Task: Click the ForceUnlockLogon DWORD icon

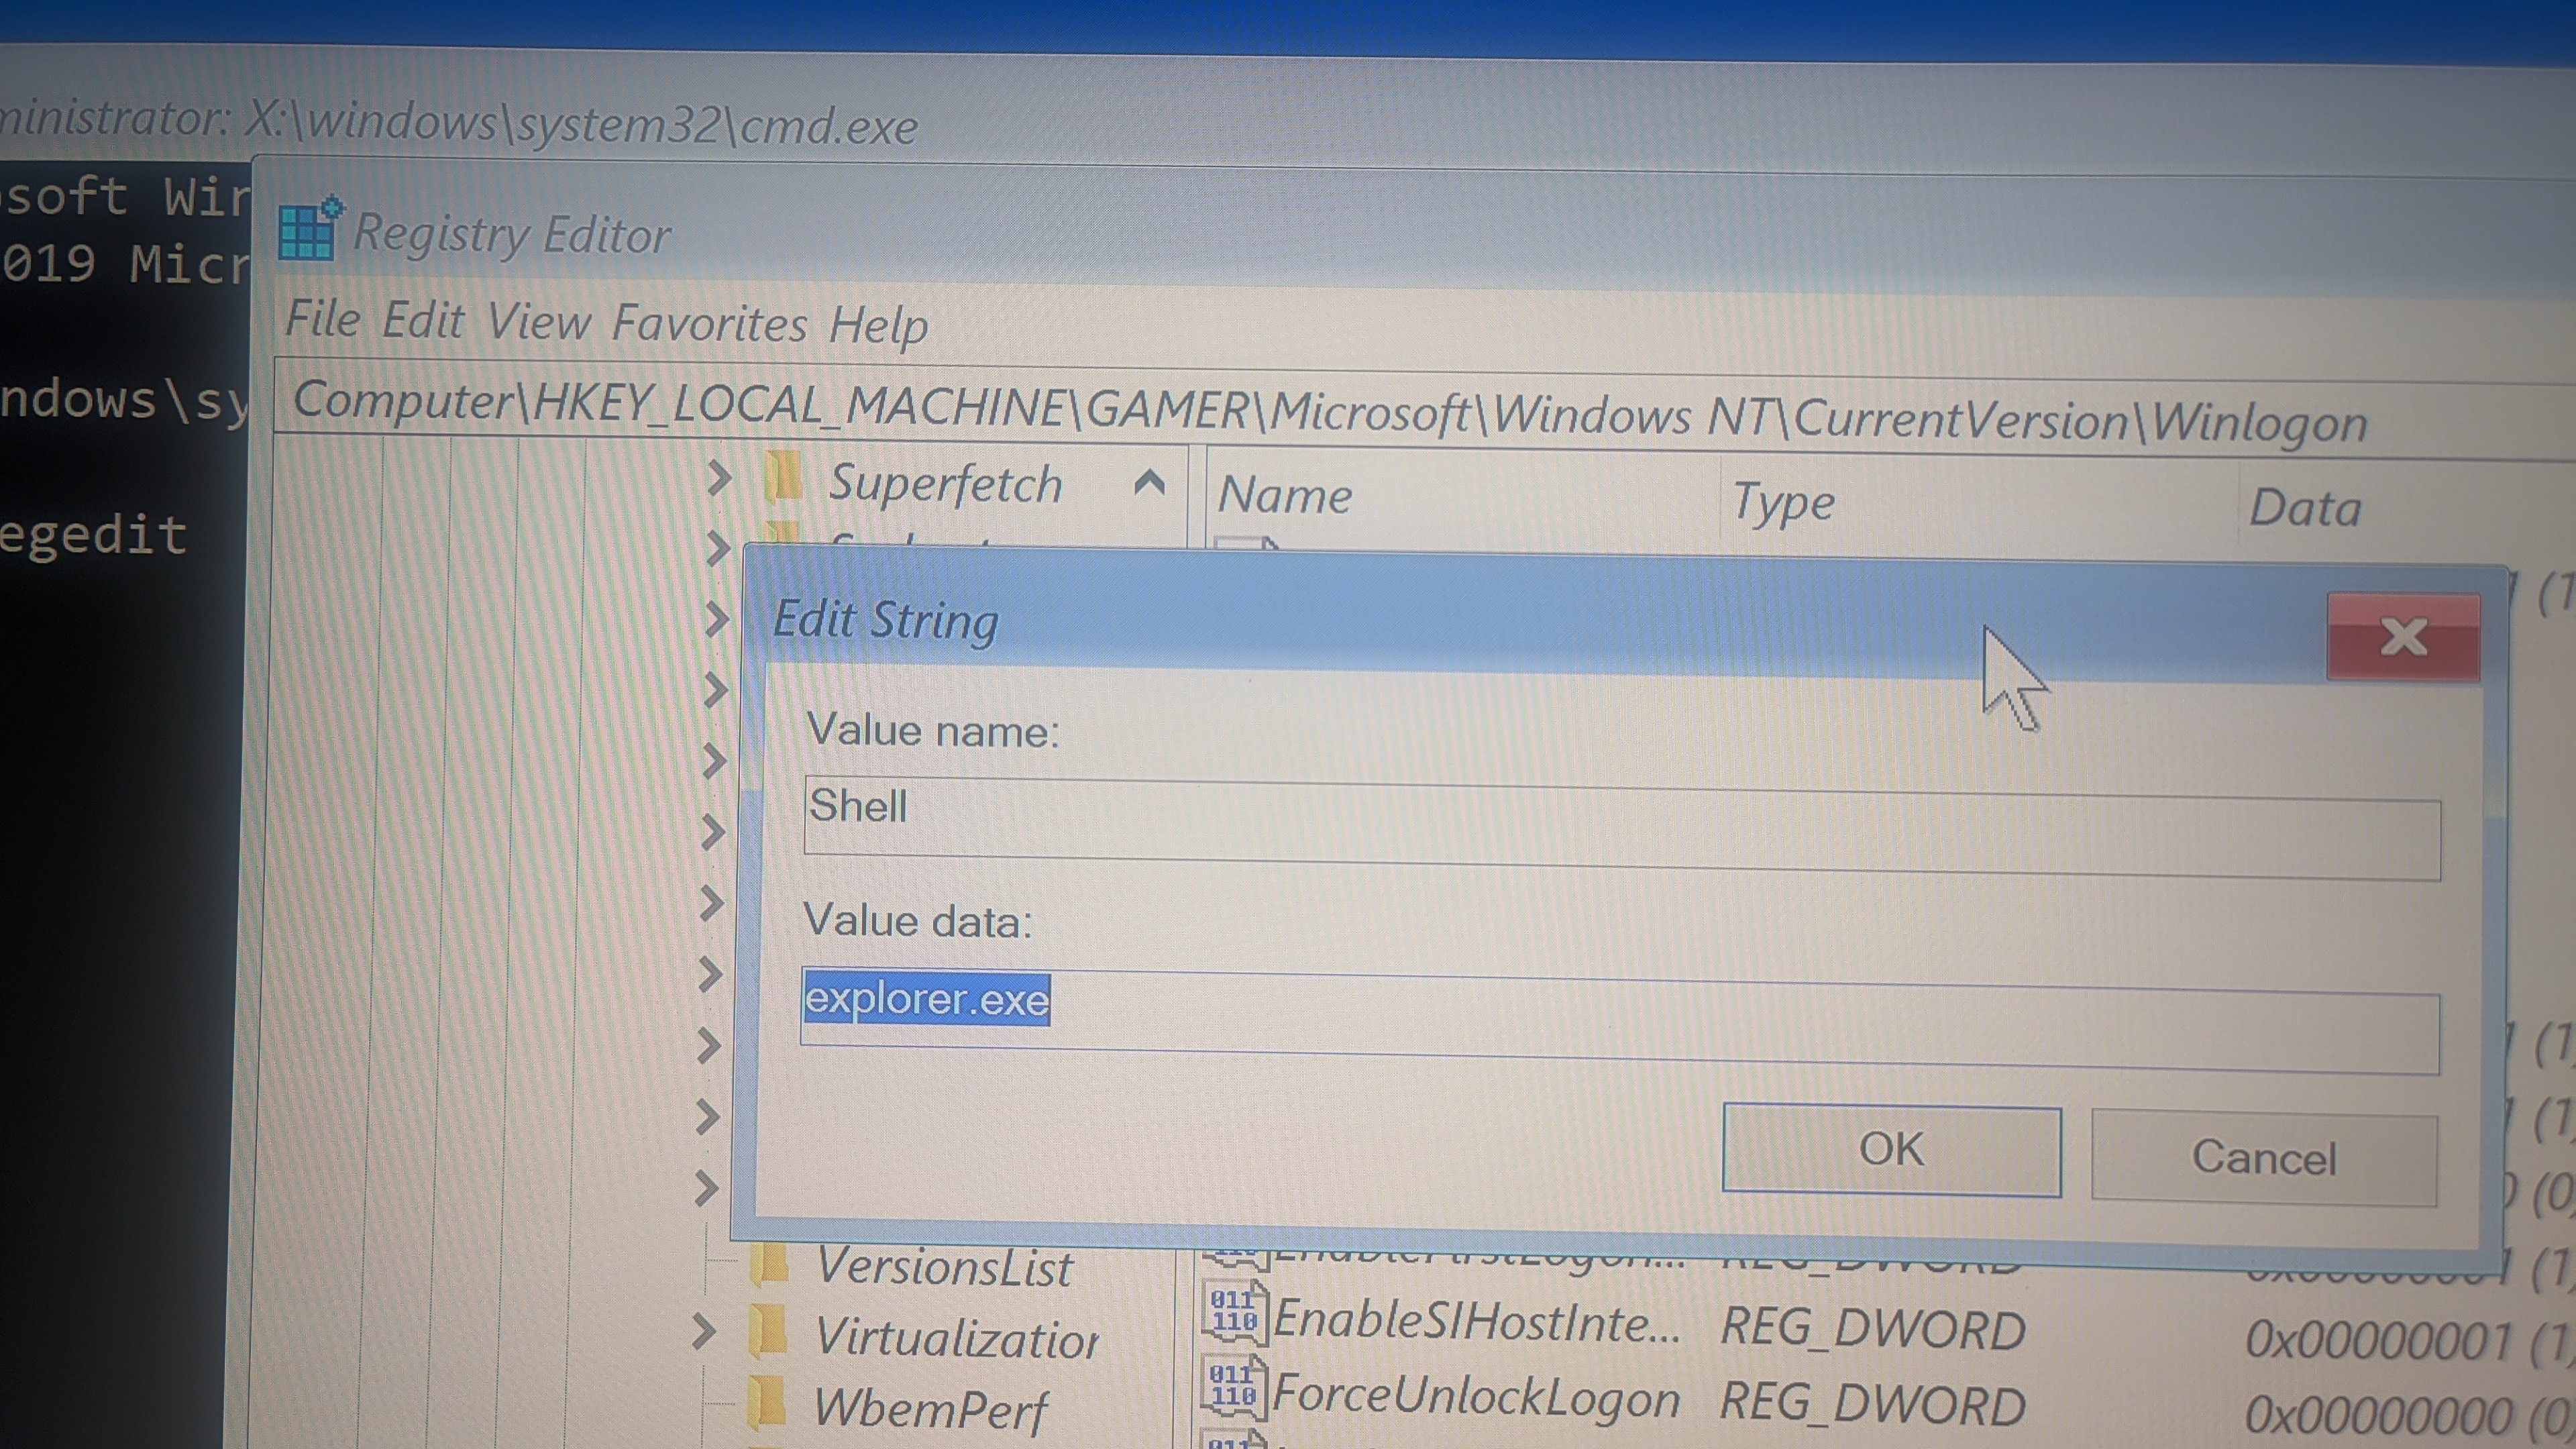Action: pyautogui.click(x=1234, y=1388)
